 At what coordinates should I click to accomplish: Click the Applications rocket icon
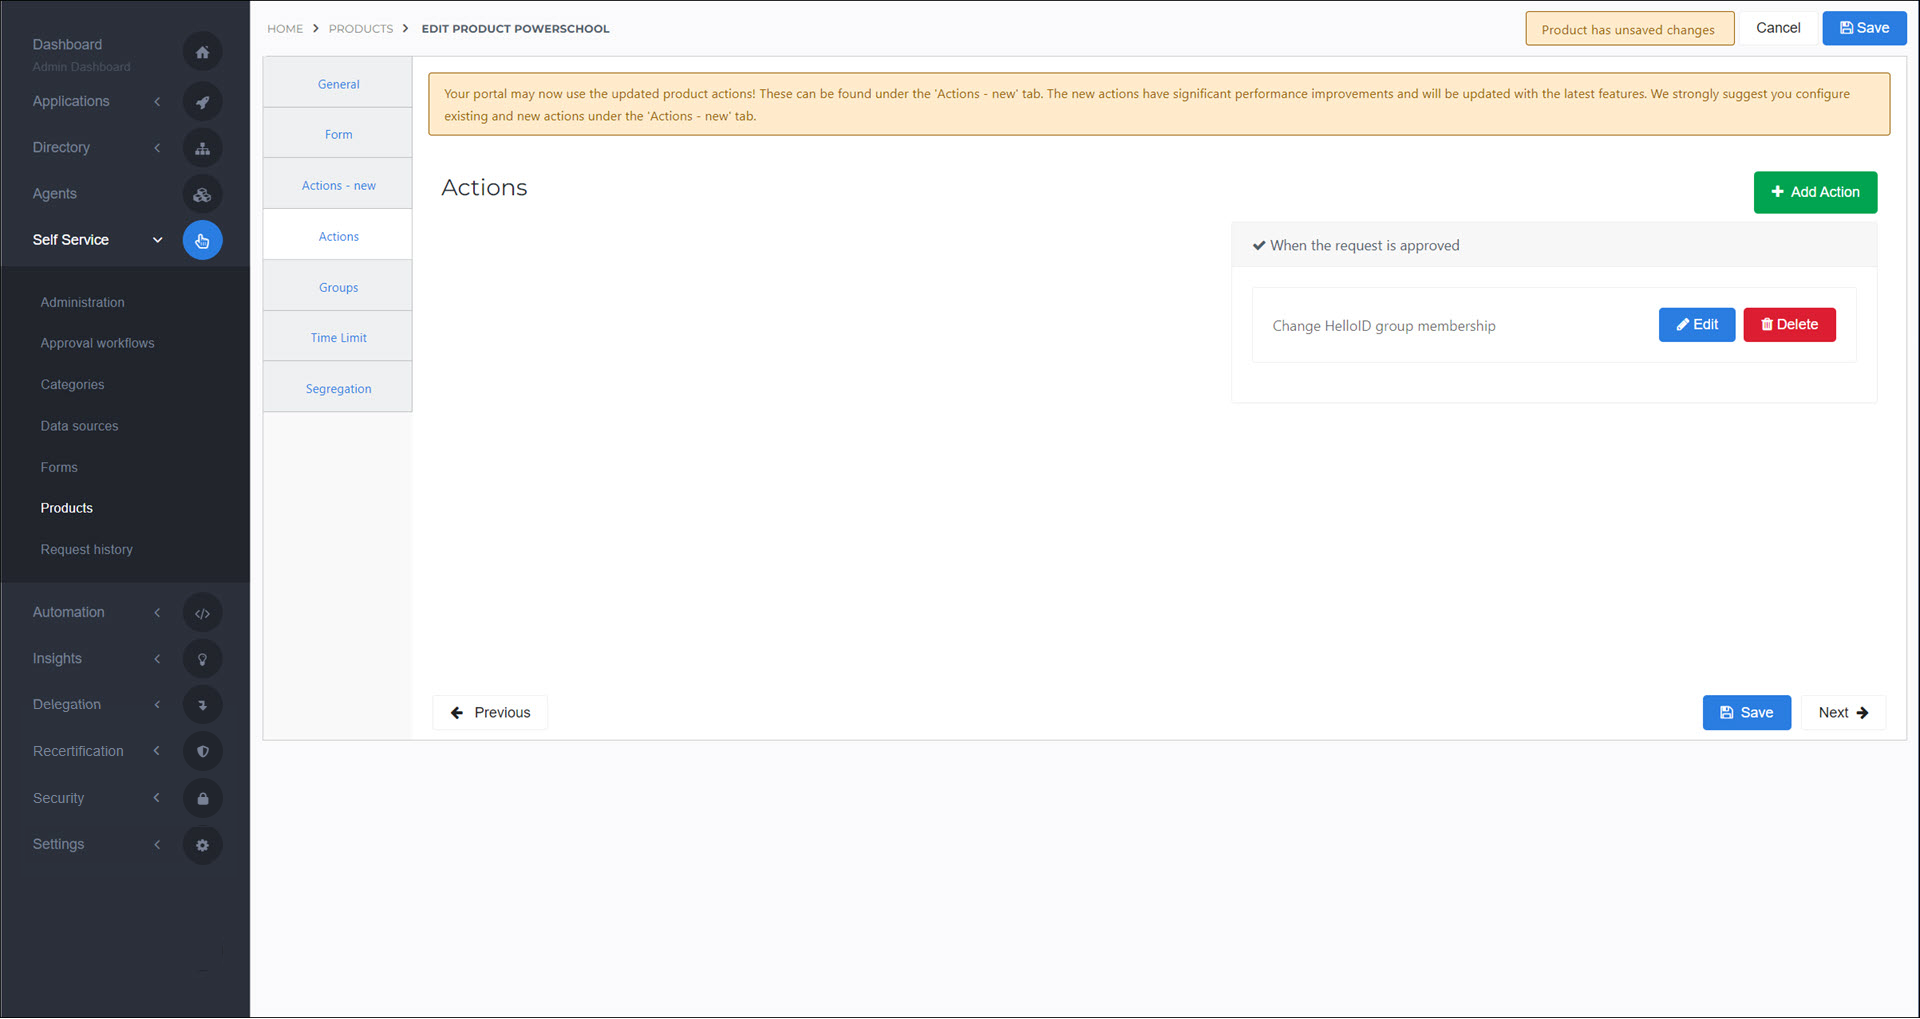tap(203, 101)
